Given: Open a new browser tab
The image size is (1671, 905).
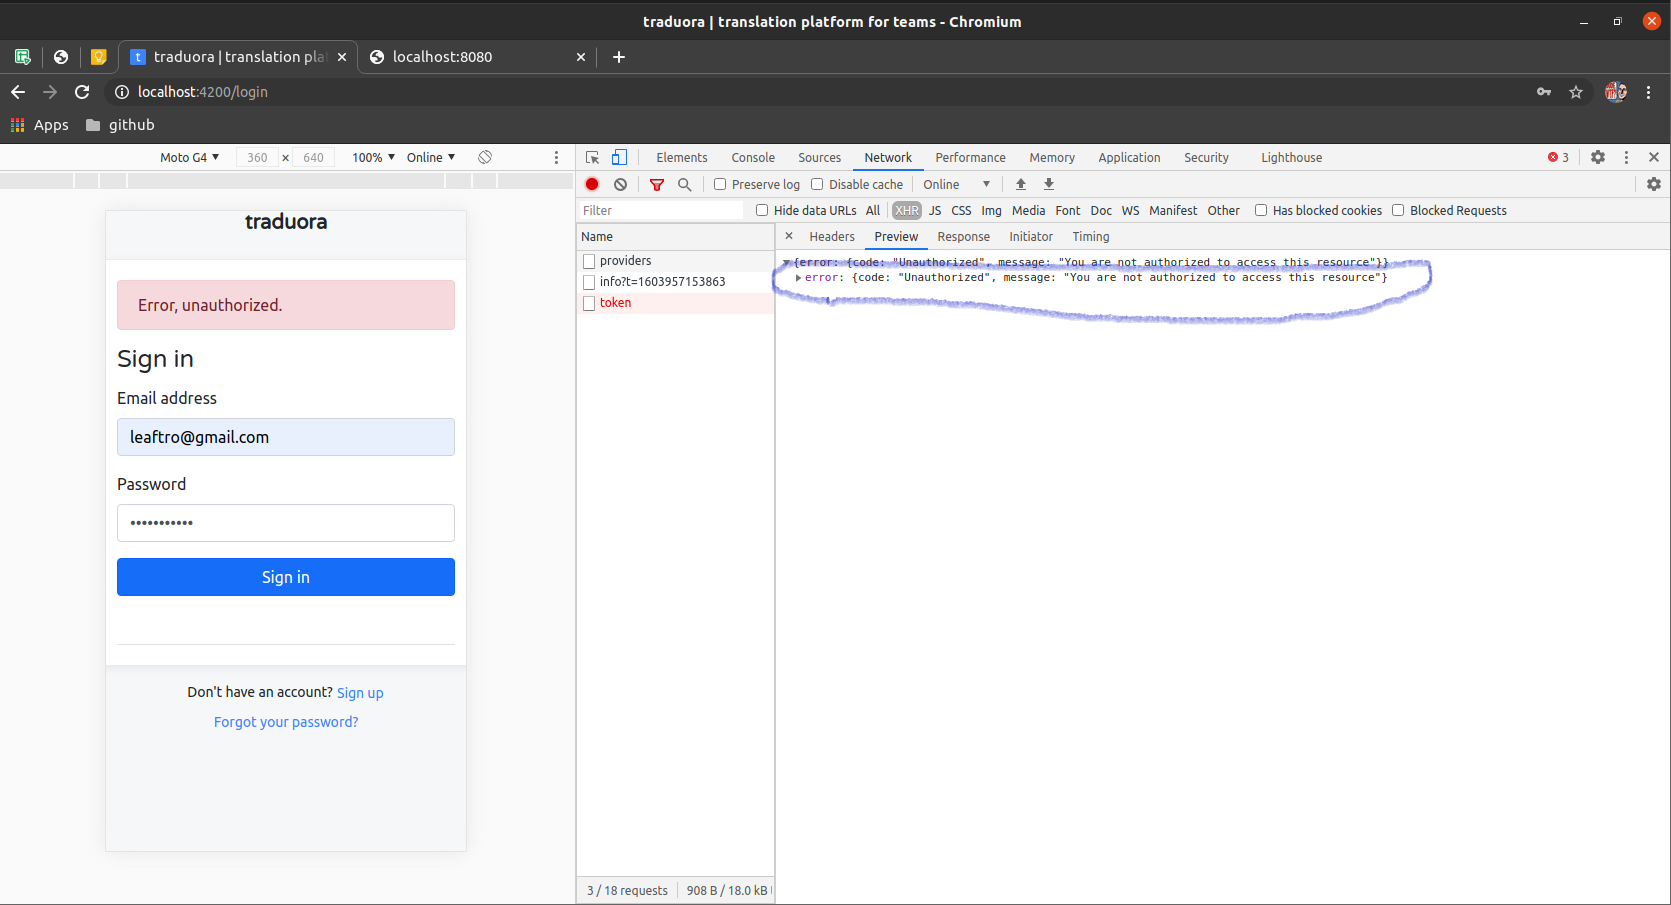Looking at the screenshot, I should tap(619, 57).
